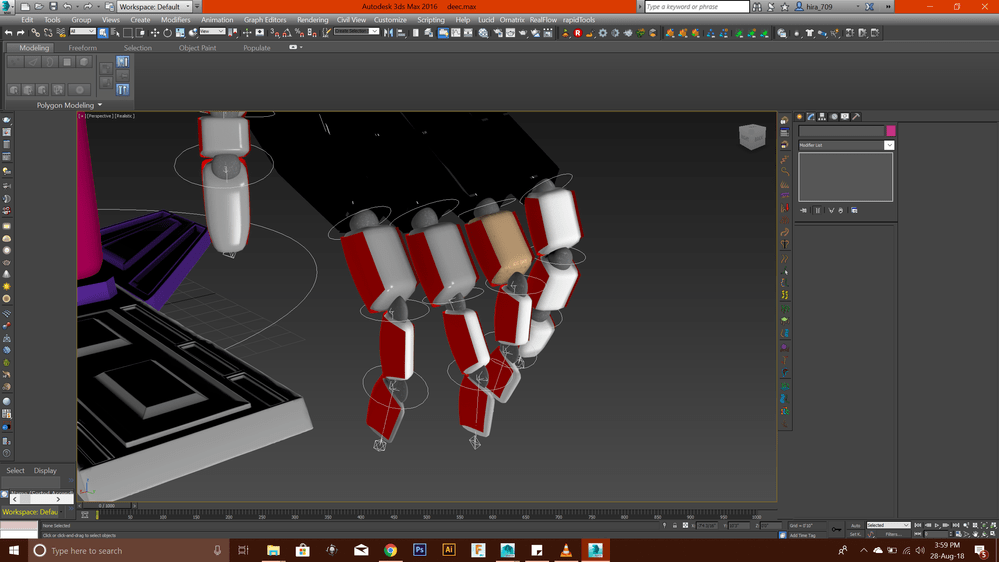Open the Modifiers menu

click(x=175, y=20)
